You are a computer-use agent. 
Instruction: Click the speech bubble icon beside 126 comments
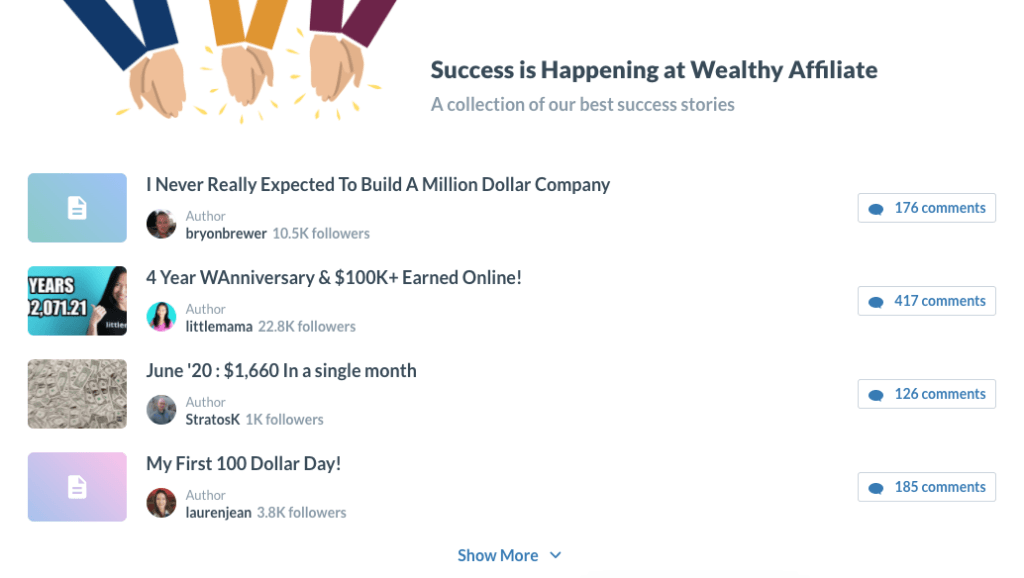point(876,395)
